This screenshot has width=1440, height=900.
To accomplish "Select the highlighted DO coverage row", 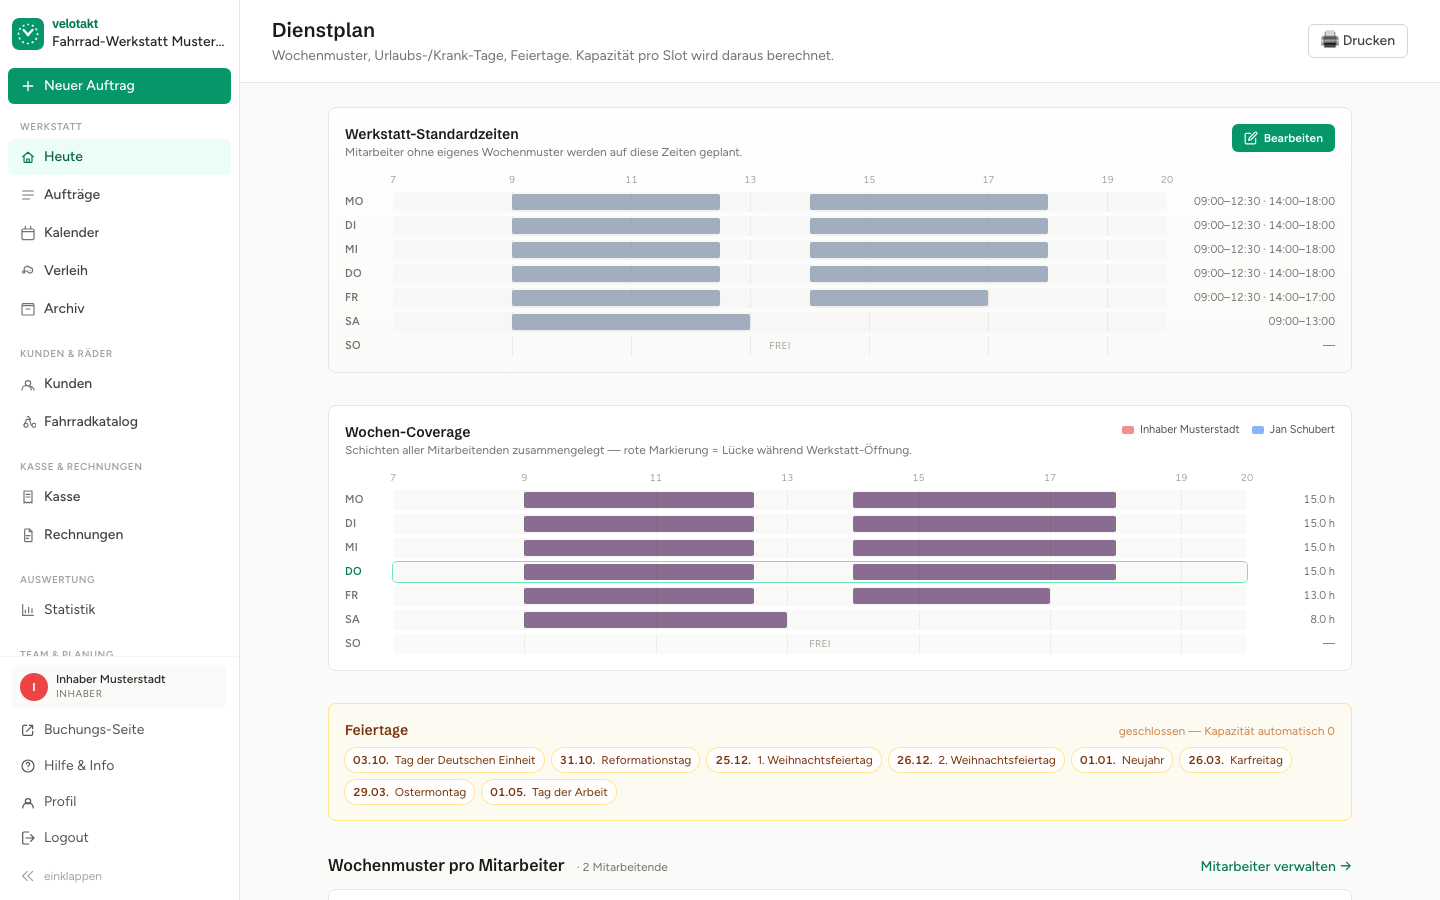I will (x=820, y=572).
